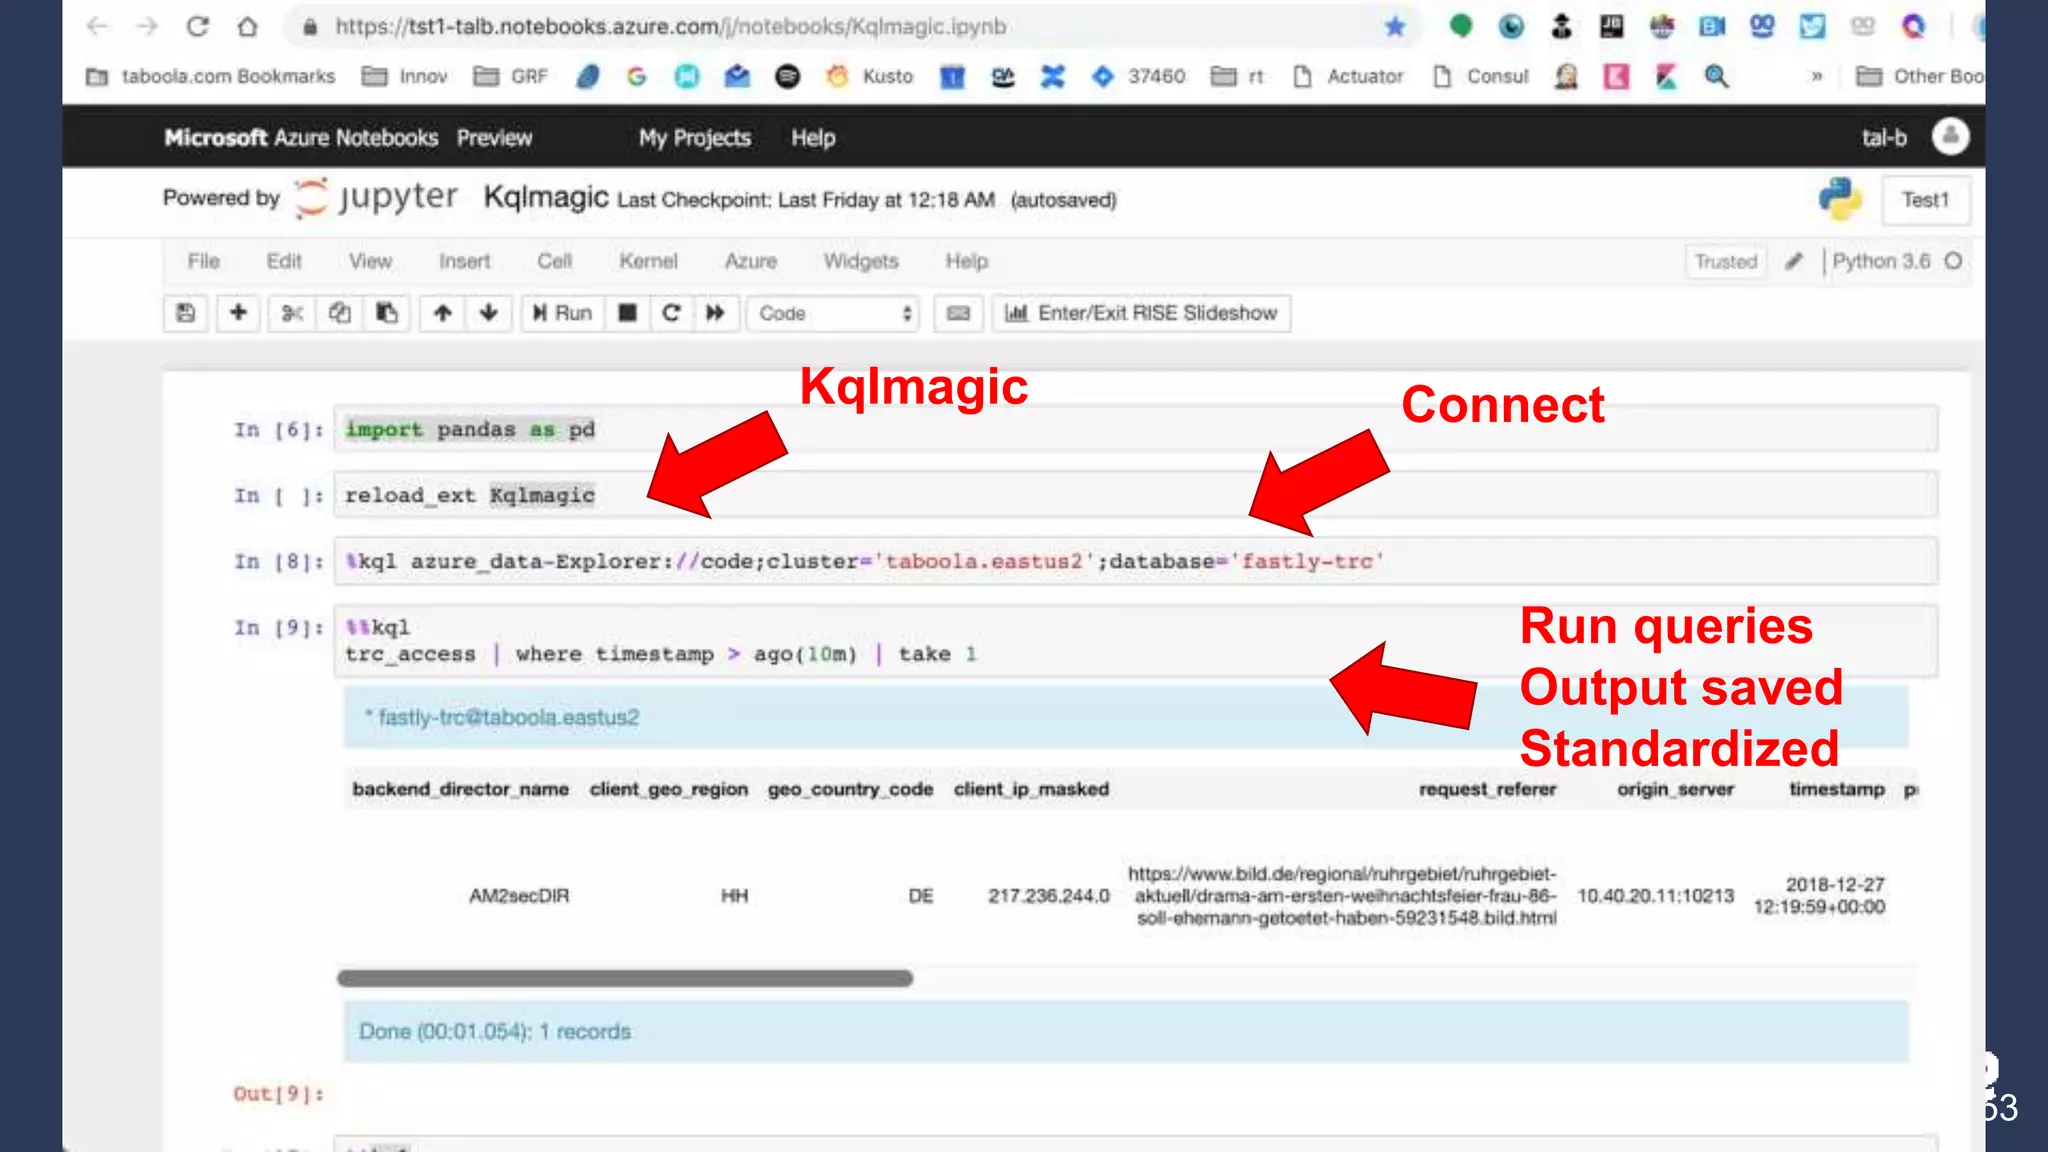
Task: Open the 37460 bookmark
Action: pyautogui.click(x=1138, y=76)
